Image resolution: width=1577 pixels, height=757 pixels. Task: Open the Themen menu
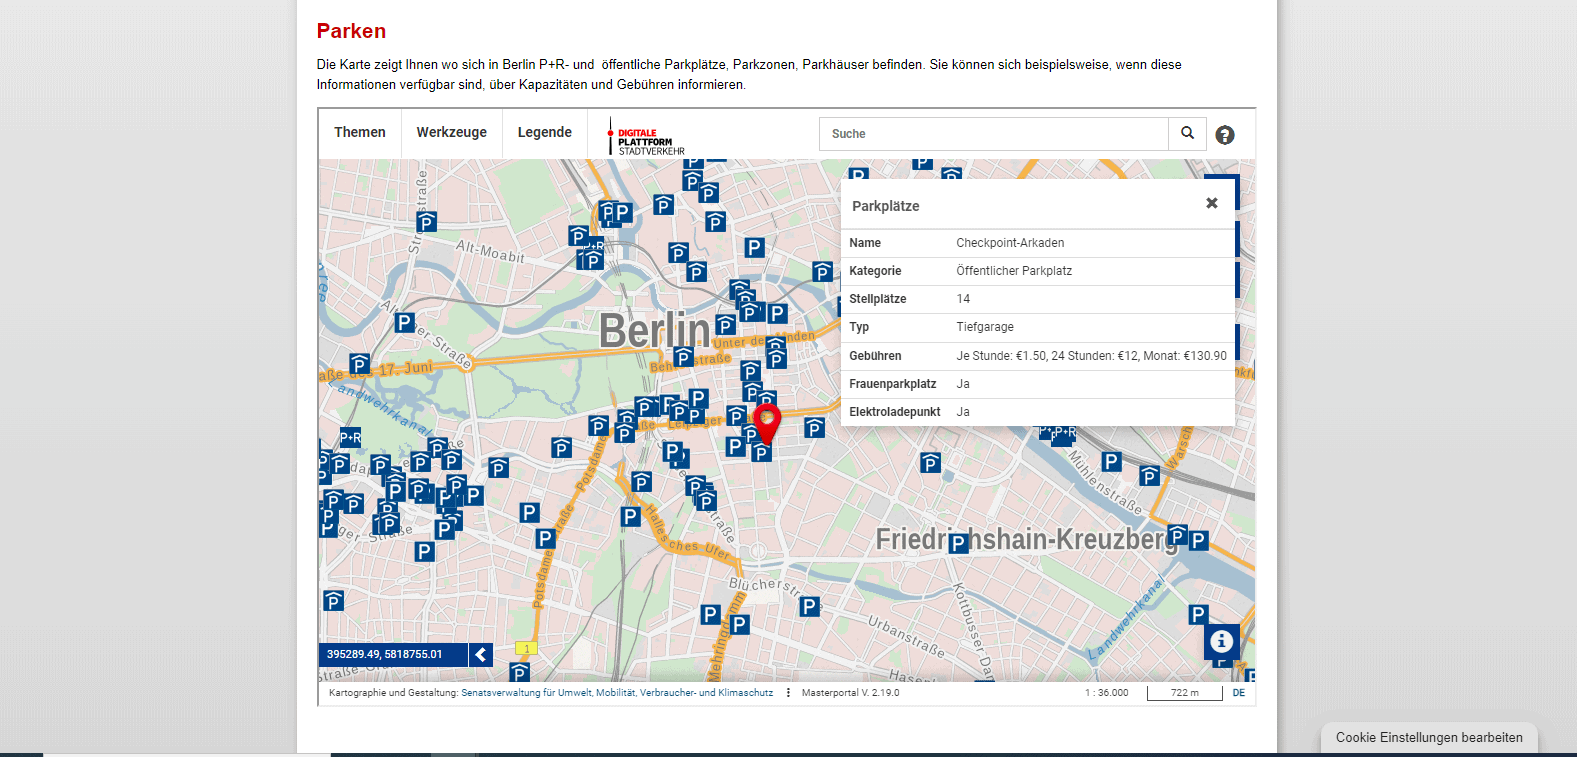[360, 133]
